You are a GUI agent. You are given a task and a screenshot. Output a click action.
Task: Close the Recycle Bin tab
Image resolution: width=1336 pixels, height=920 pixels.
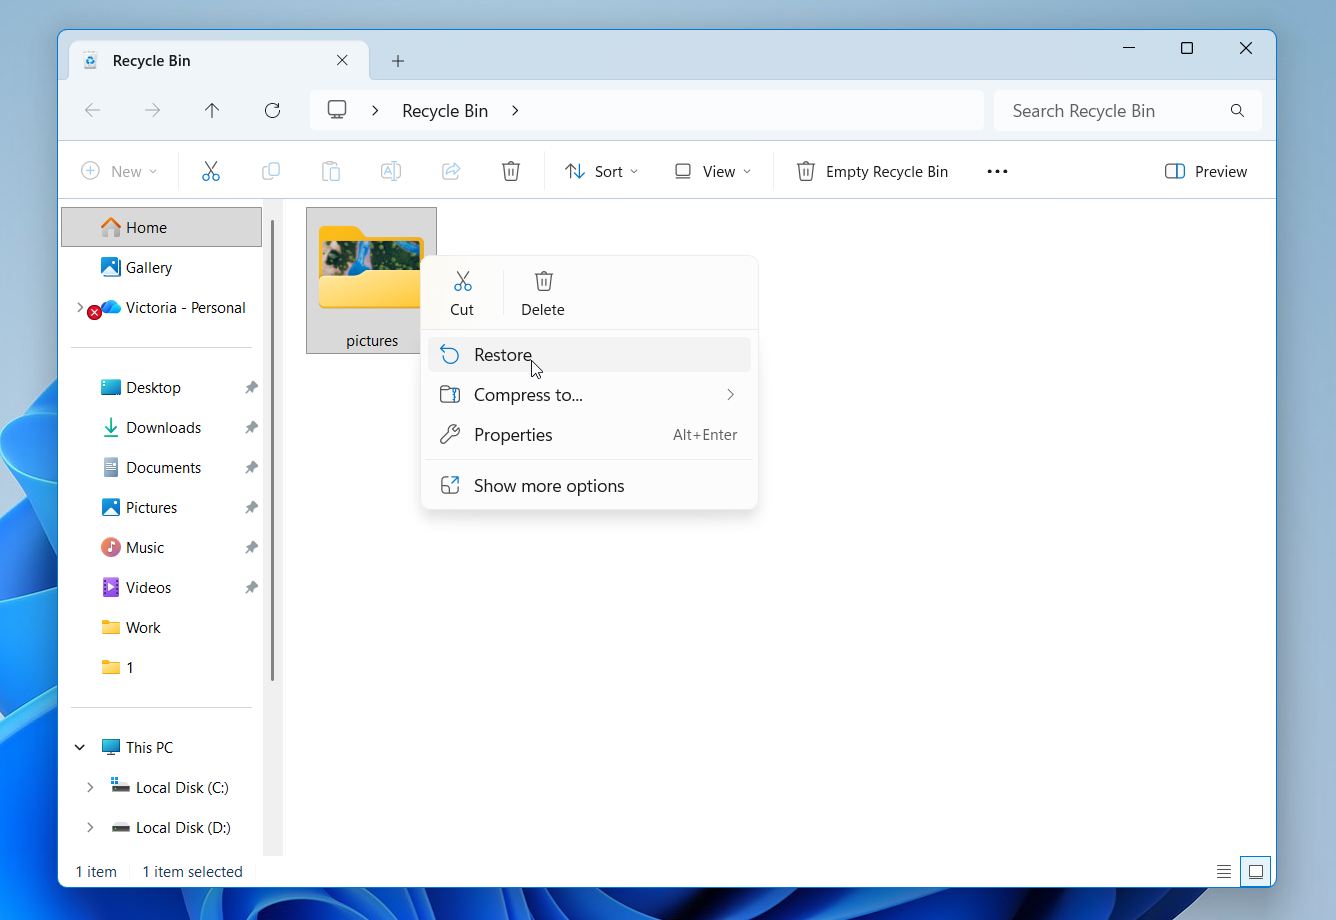(342, 60)
